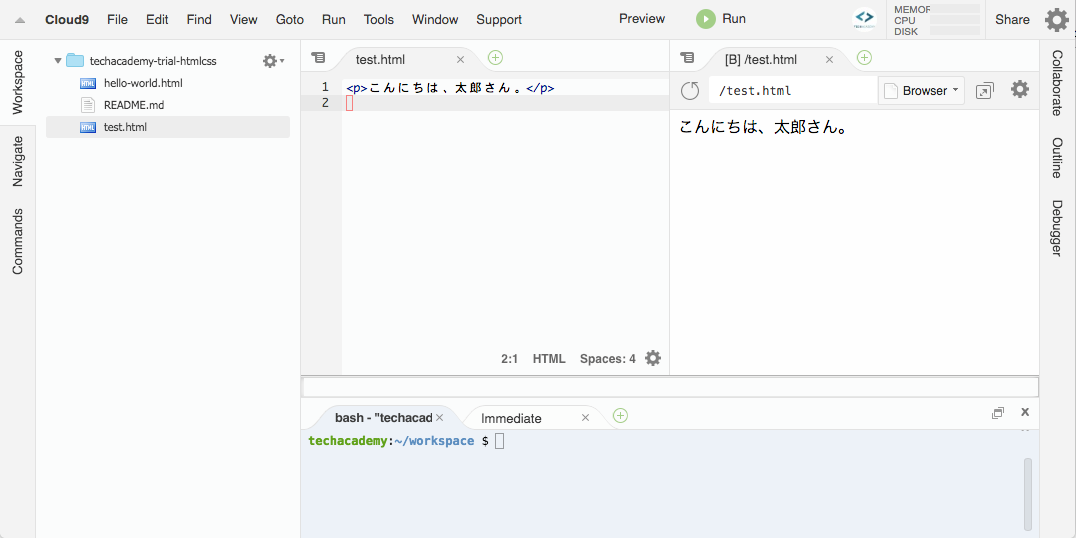
Task: Open the Browser dropdown in preview
Action: (x=922, y=91)
